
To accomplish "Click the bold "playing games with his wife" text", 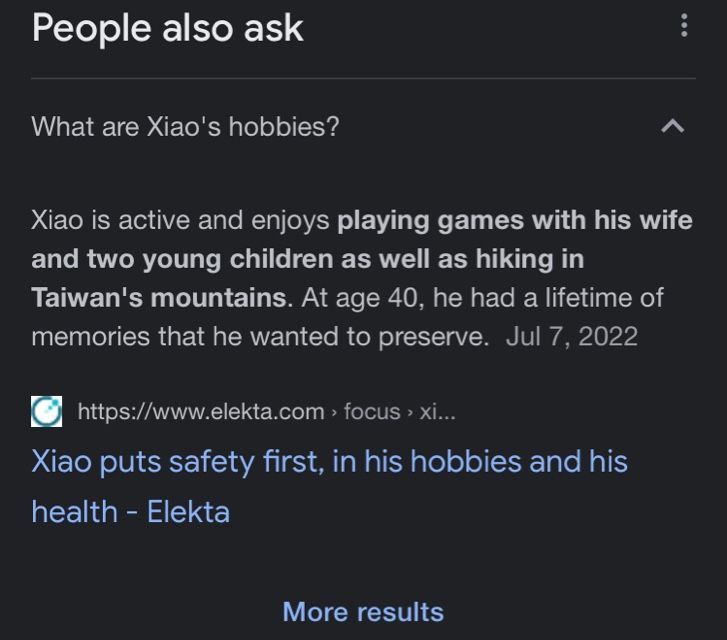I will pyautogui.click(x=514, y=220).
